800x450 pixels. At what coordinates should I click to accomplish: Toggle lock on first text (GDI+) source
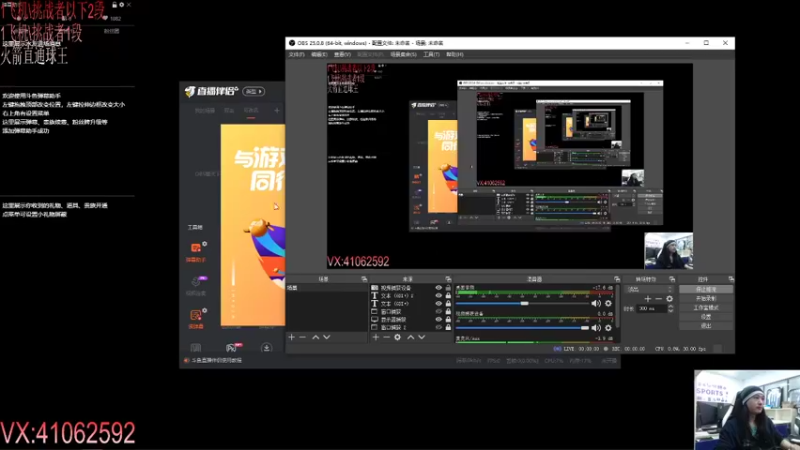pos(448,295)
